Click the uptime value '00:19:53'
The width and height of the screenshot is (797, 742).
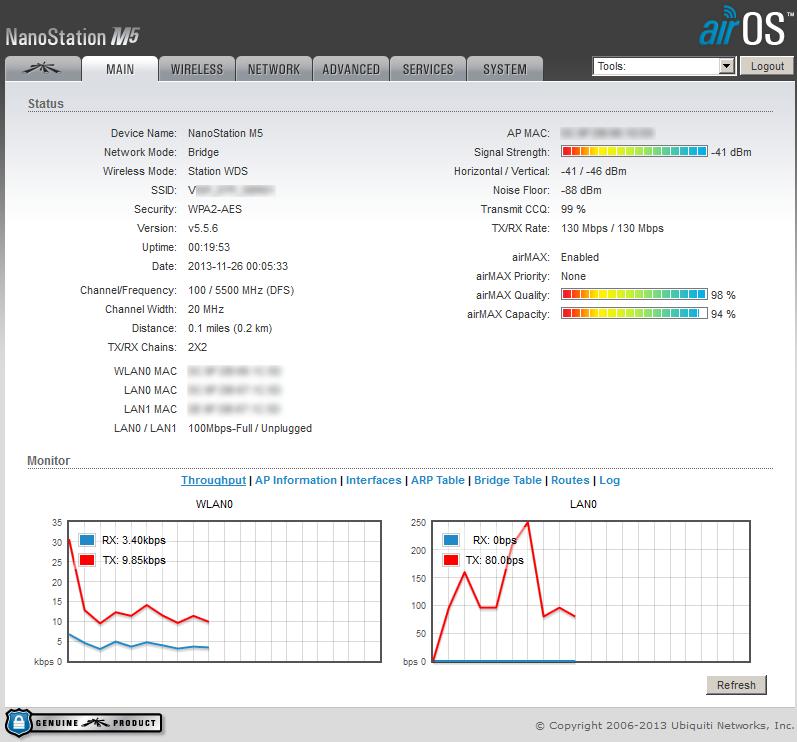[209, 248]
